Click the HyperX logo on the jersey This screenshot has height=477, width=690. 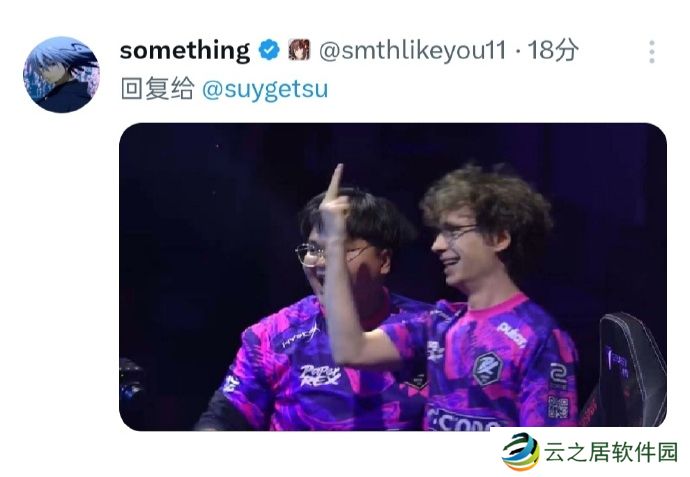pos(301,336)
